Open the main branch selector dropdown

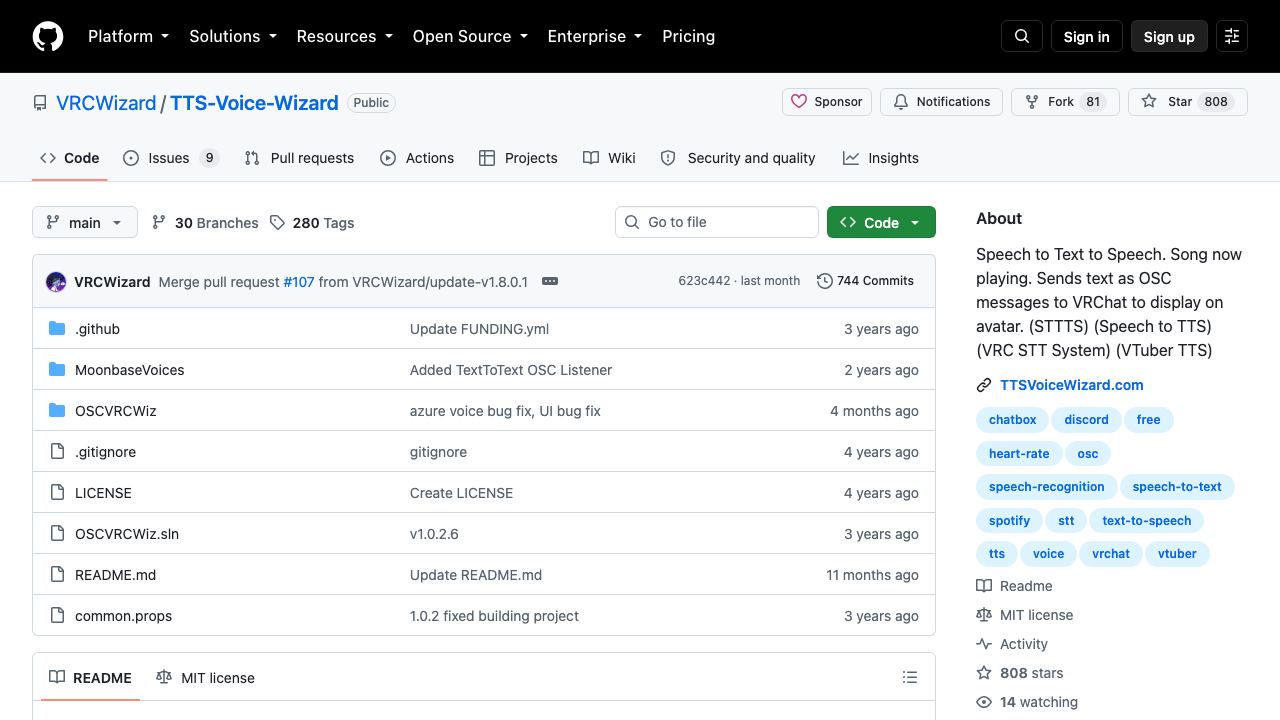click(x=84, y=222)
